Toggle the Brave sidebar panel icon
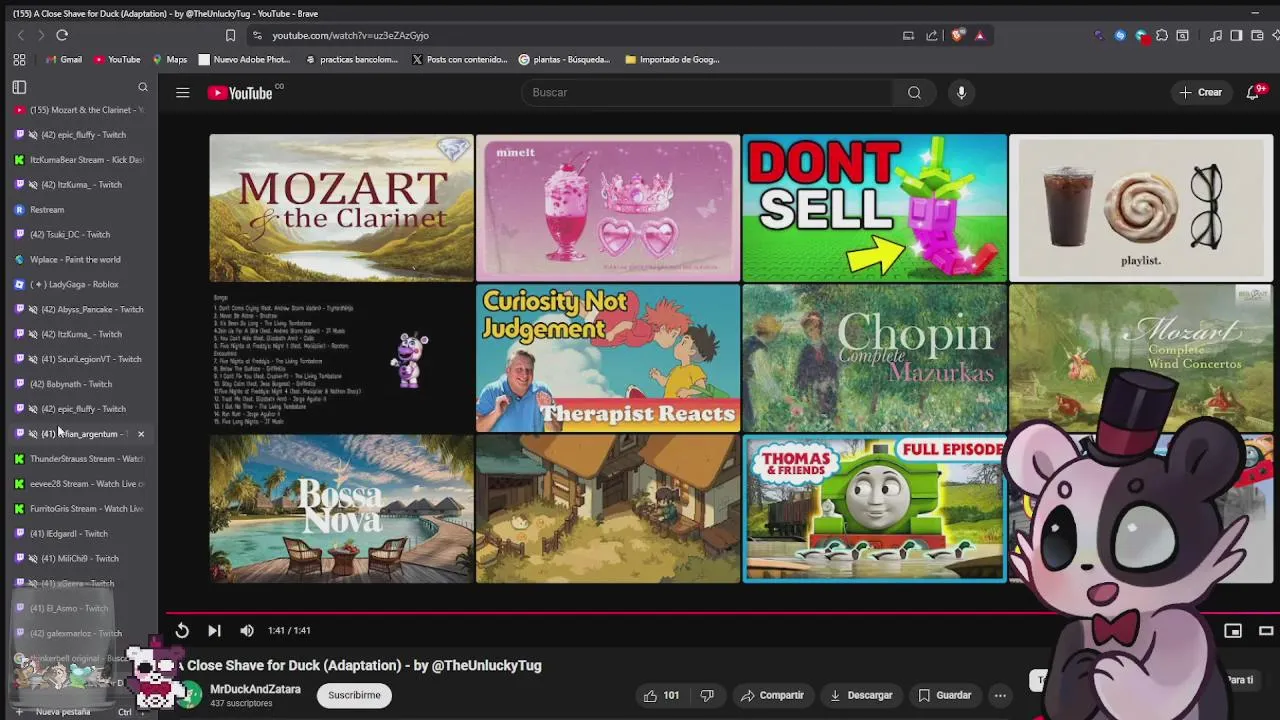The image size is (1280, 720). (1237, 35)
